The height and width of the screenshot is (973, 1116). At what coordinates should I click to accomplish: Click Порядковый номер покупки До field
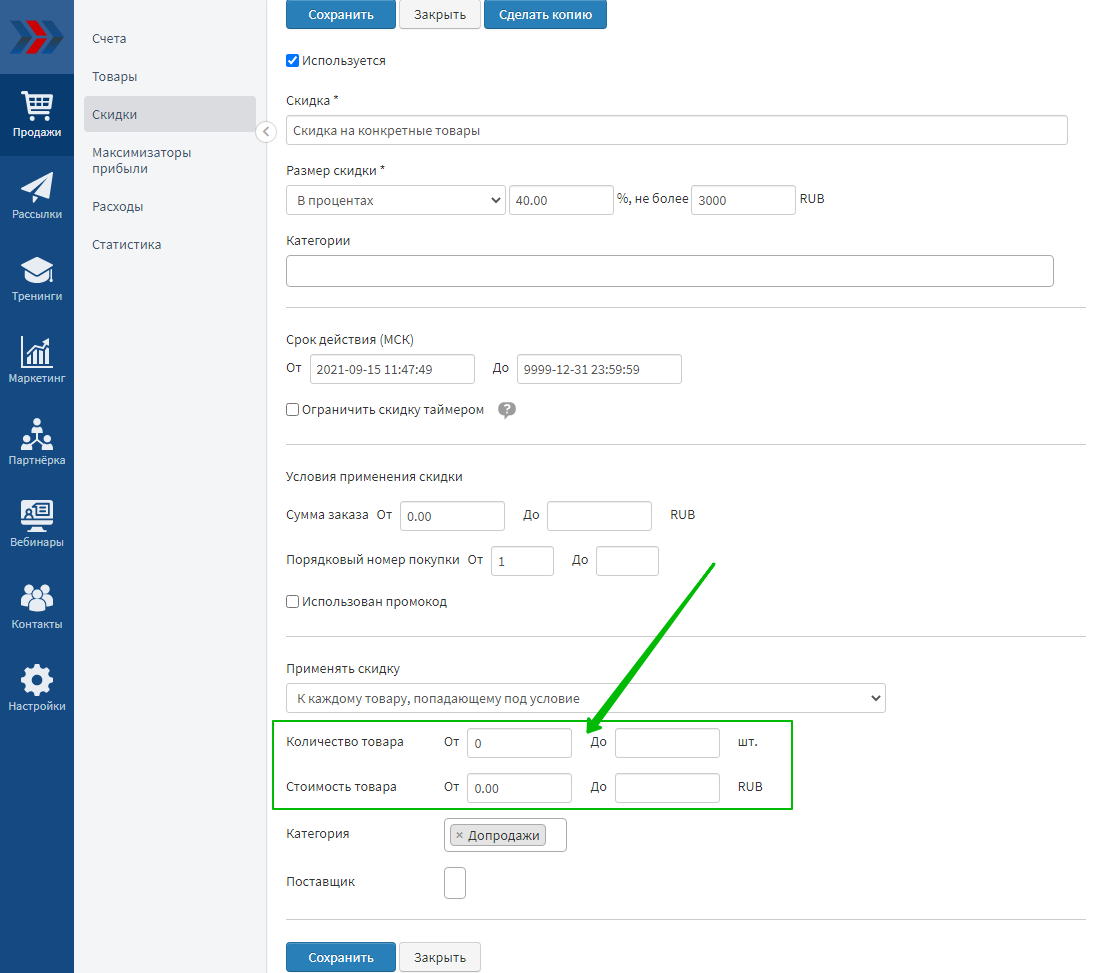627,561
